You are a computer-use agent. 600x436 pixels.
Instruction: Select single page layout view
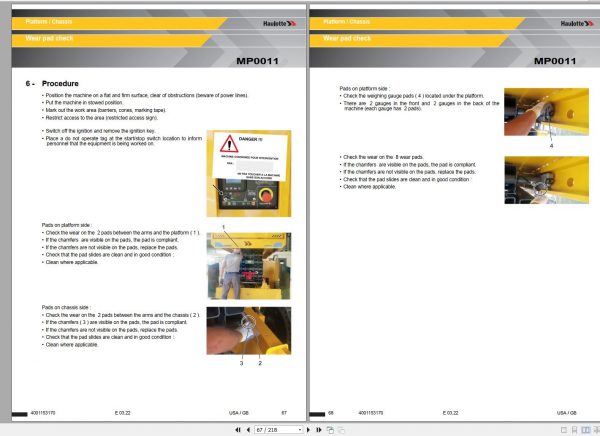564,430
